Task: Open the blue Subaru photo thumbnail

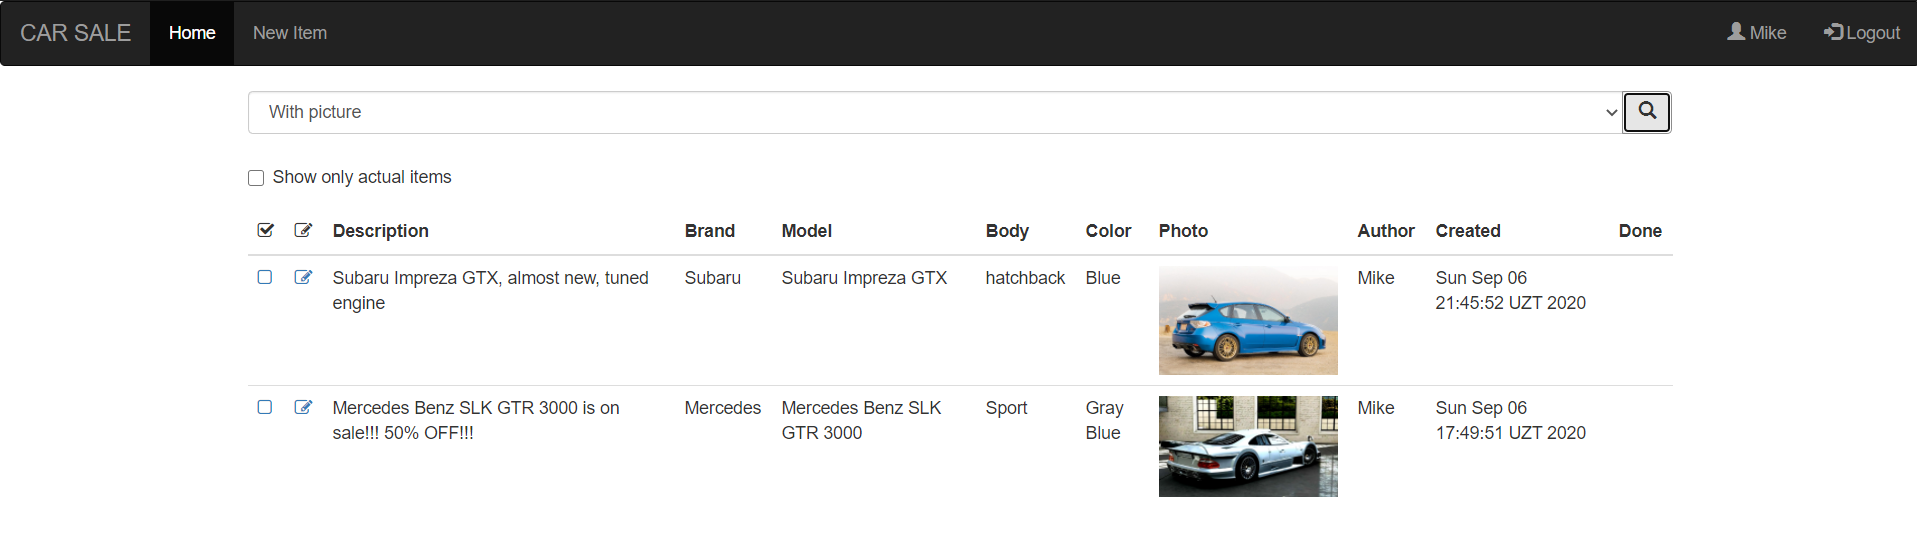Action: [x=1247, y=320]
